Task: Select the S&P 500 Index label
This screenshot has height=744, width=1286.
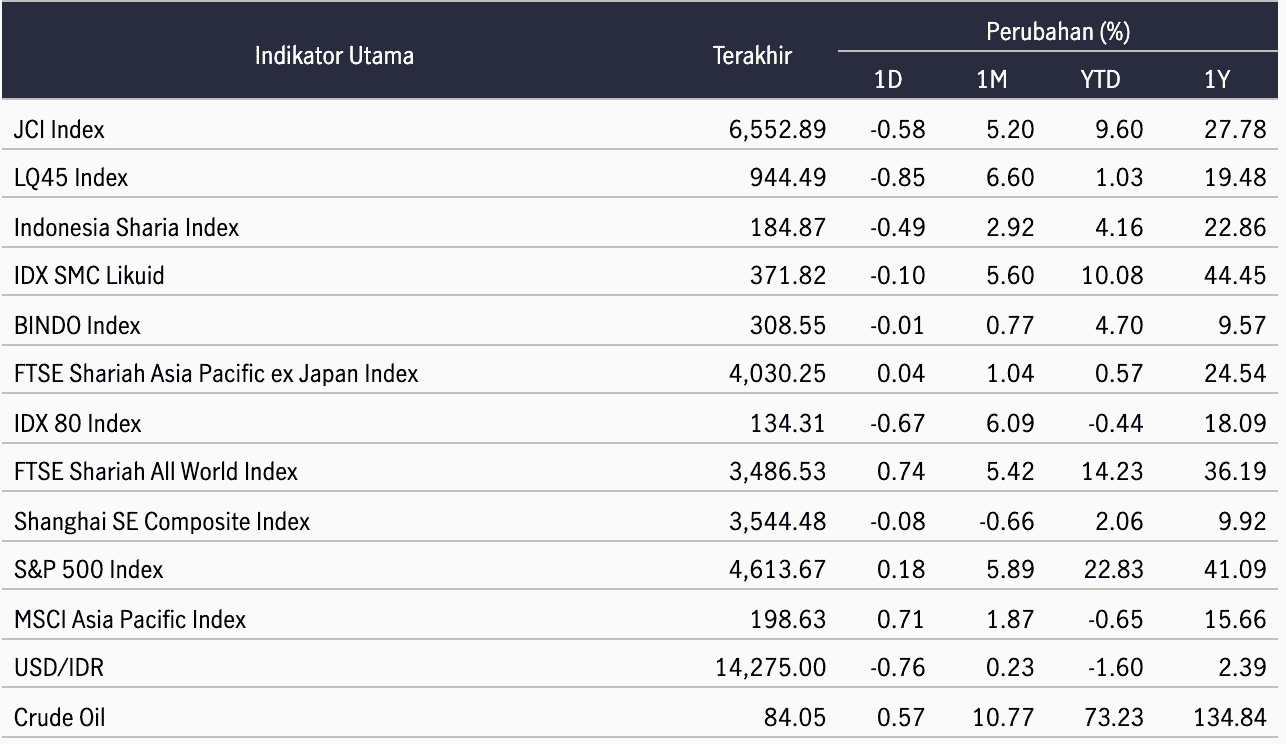Action: [89, 569]
